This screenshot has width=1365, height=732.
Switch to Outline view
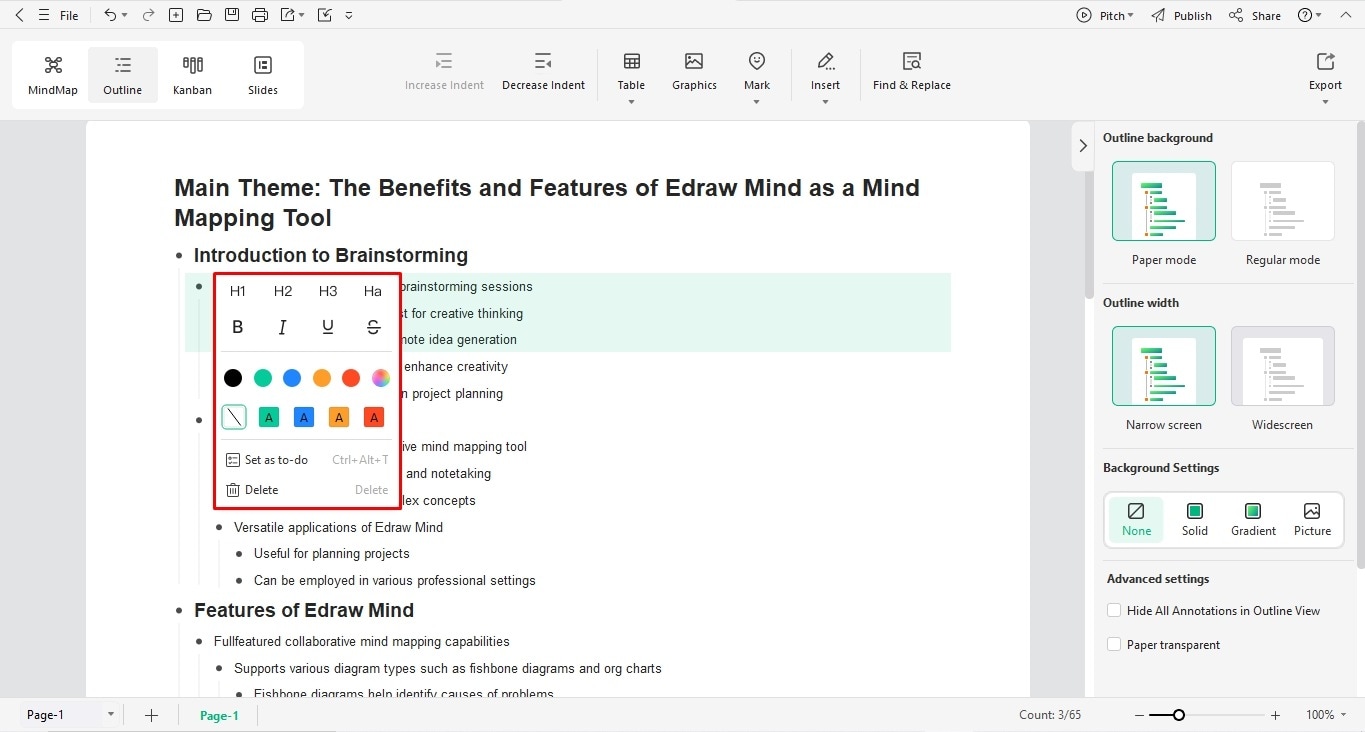123,75
